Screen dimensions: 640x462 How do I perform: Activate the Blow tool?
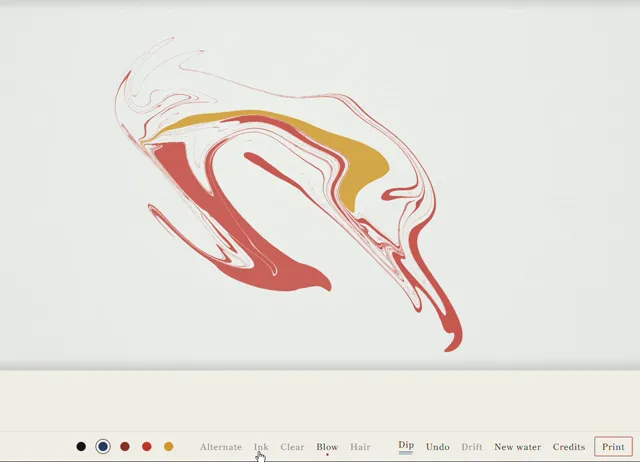327,447
